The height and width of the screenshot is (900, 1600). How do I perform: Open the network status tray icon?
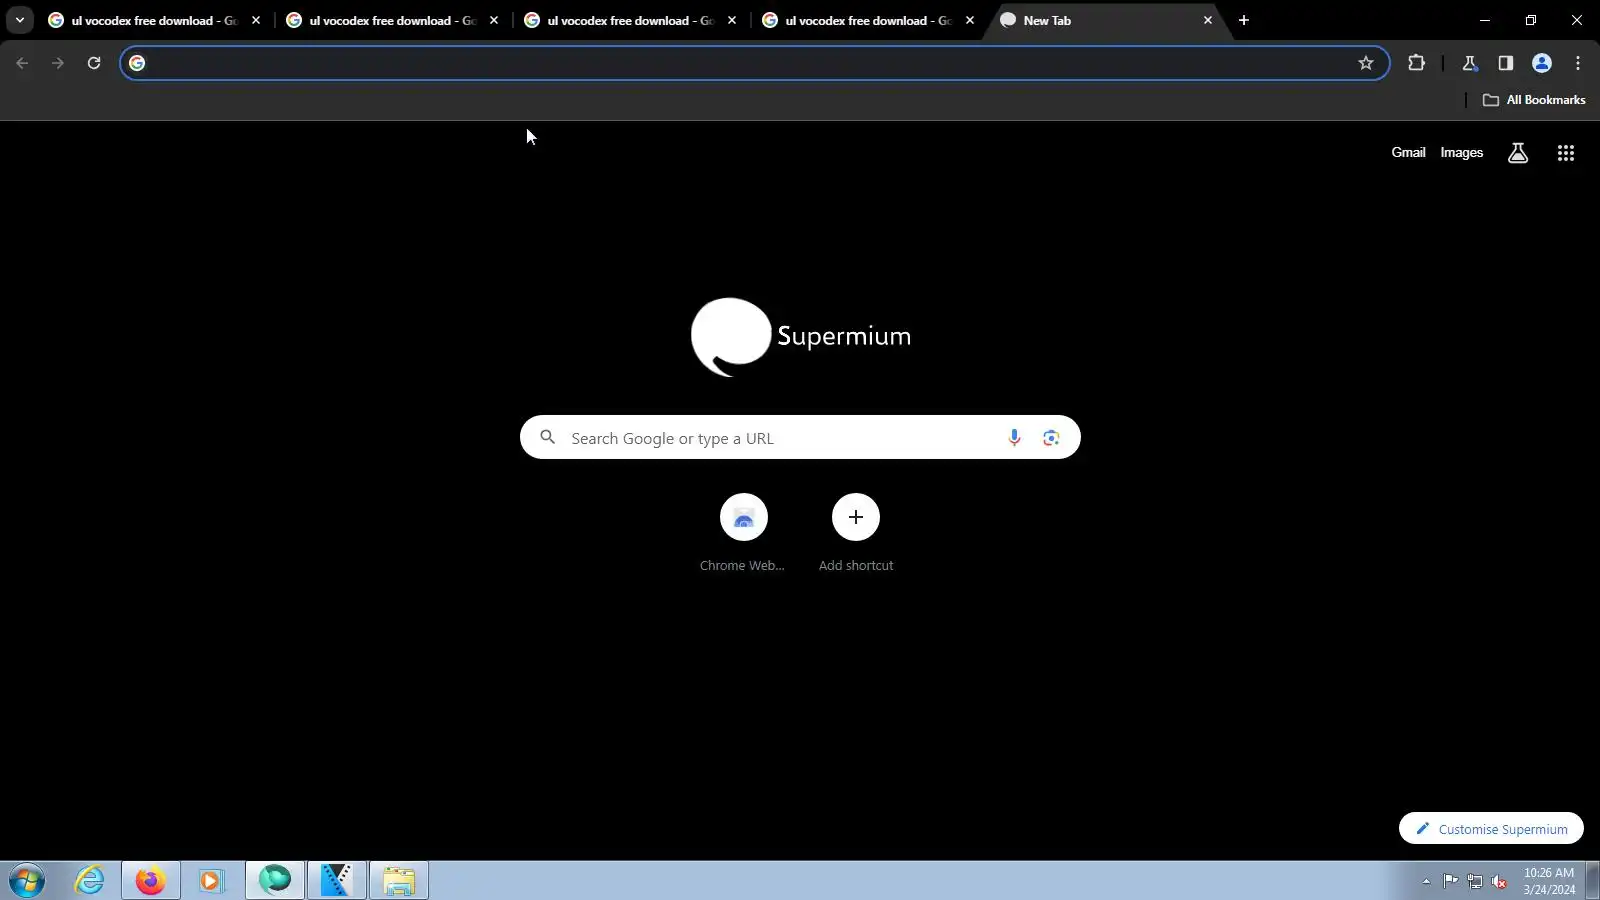pos(1475,881)
